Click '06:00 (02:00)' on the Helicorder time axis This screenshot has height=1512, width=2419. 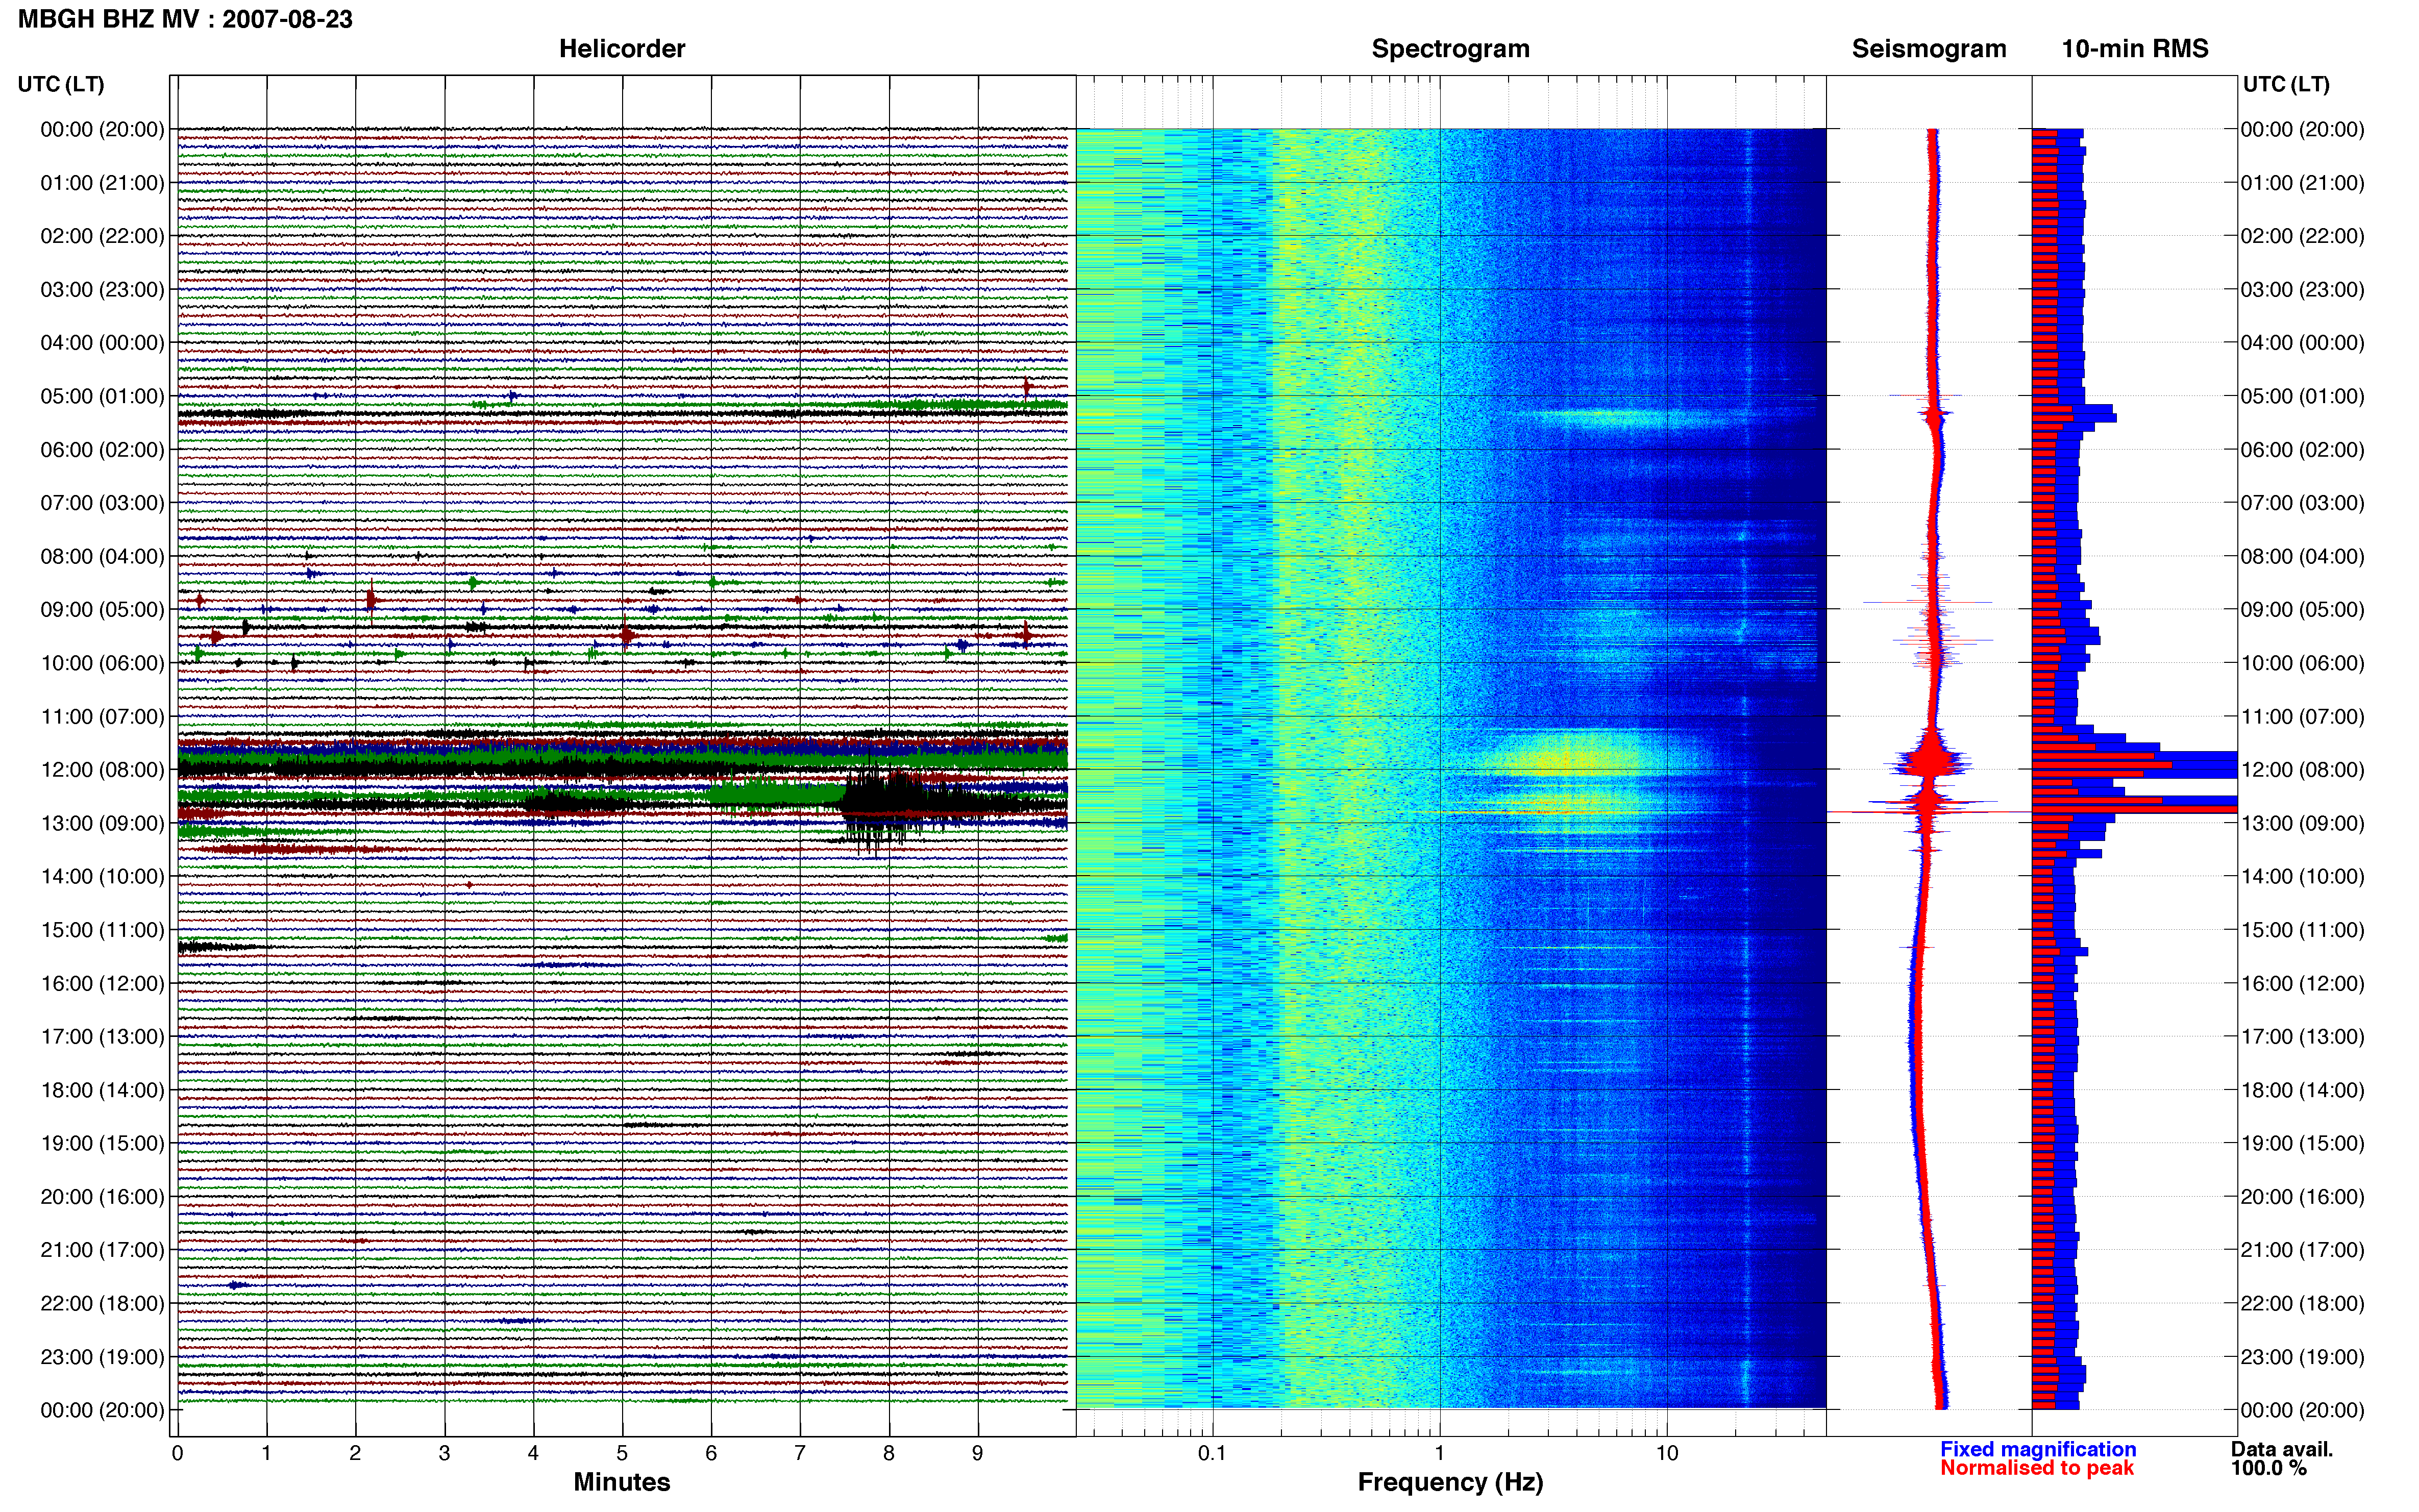pyautogui.click(x=102, y=450)
